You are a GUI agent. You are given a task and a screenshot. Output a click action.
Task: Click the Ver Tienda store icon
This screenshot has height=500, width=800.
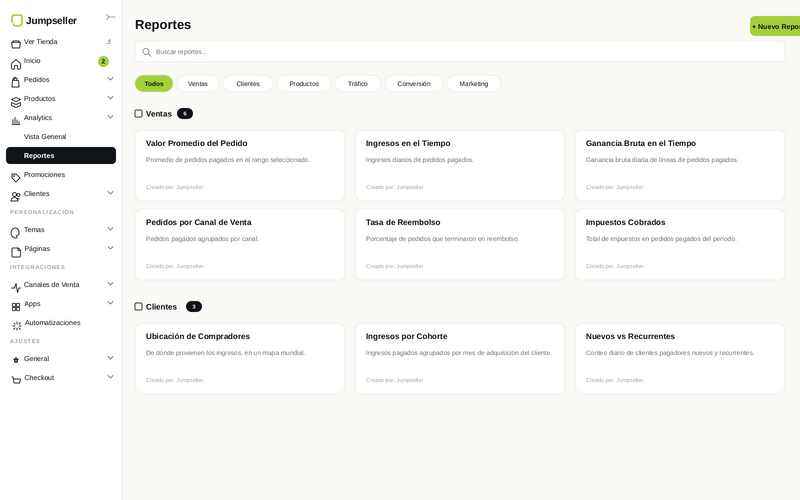(16, 44)
